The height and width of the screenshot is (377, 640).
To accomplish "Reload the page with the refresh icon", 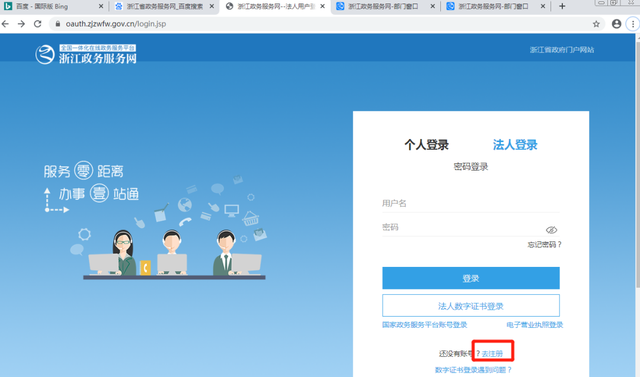I will tap(38, 24).
